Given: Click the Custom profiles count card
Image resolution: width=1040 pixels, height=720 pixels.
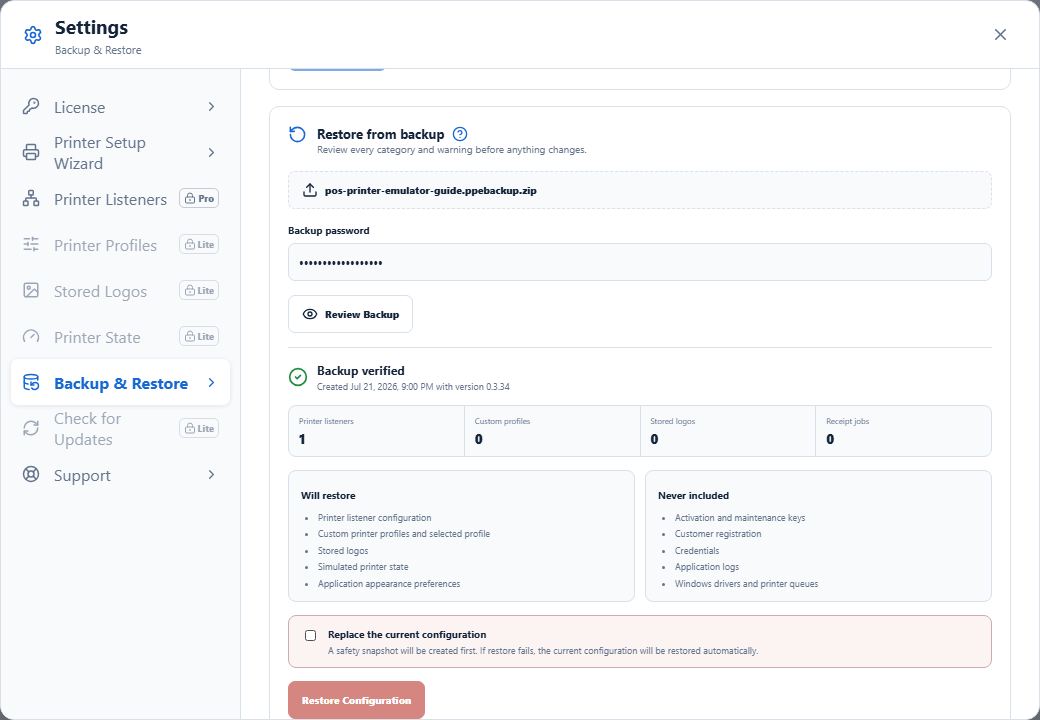Looking at the screenshot, I should pyautogui.click(x=552, y=431).
